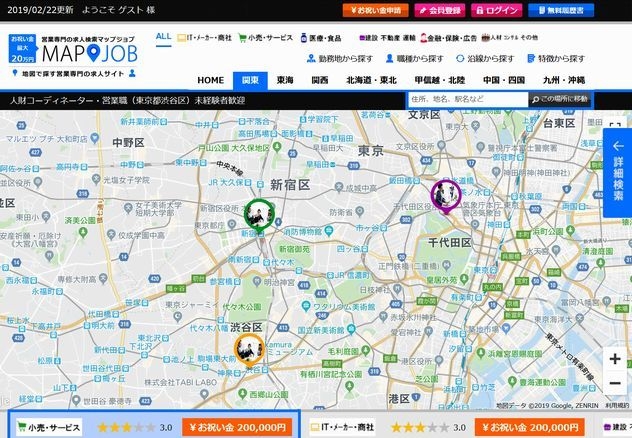
Task: Click the orange job marker in Shibuya
Action: 247,346
